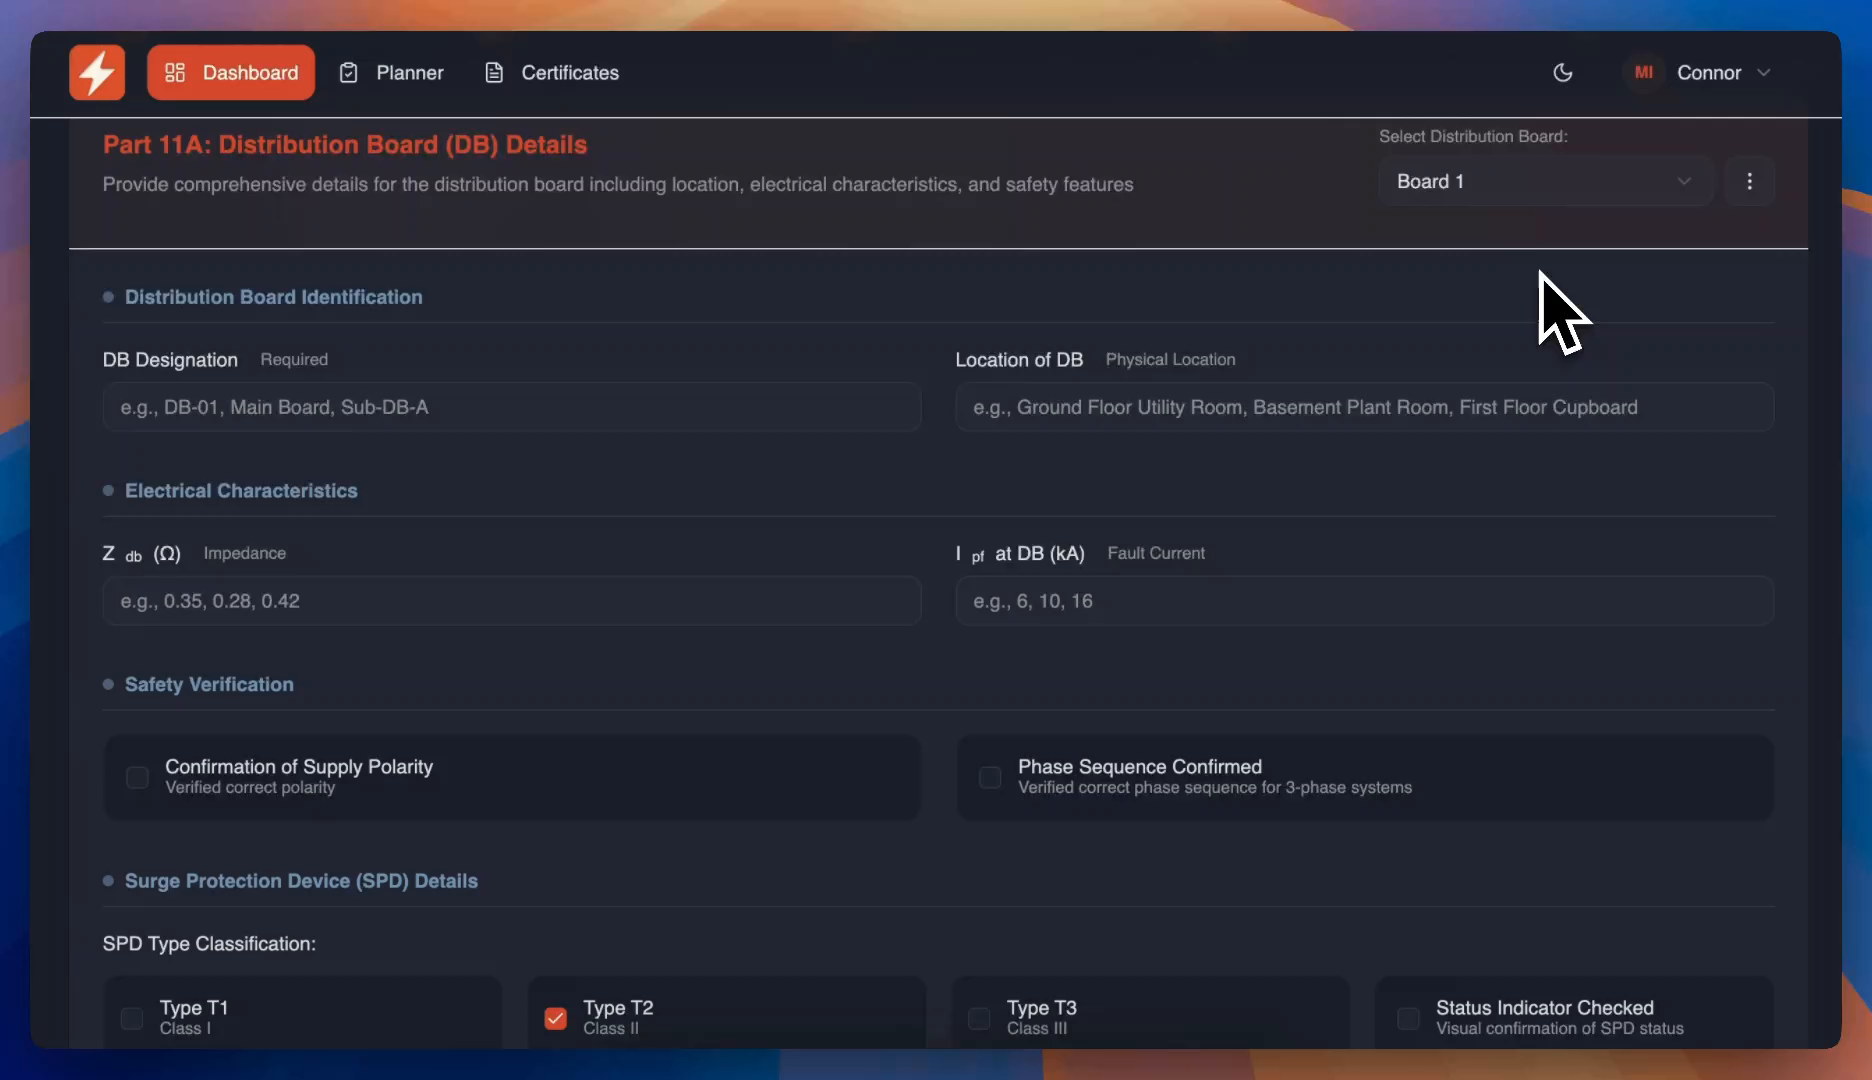
Task: Click the lightning bolt app logo
Action: click(97, 72)
